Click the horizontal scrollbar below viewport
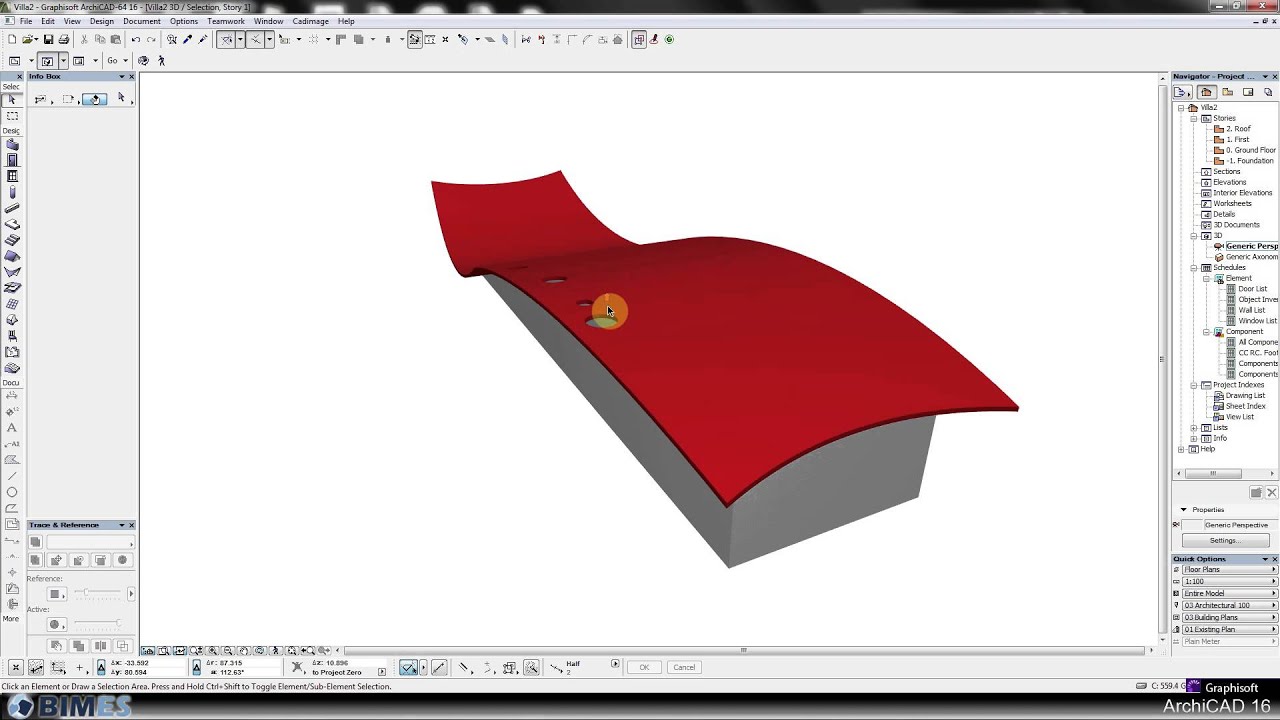The height and width of the screenshot is (720, 1280). [743, 651]
